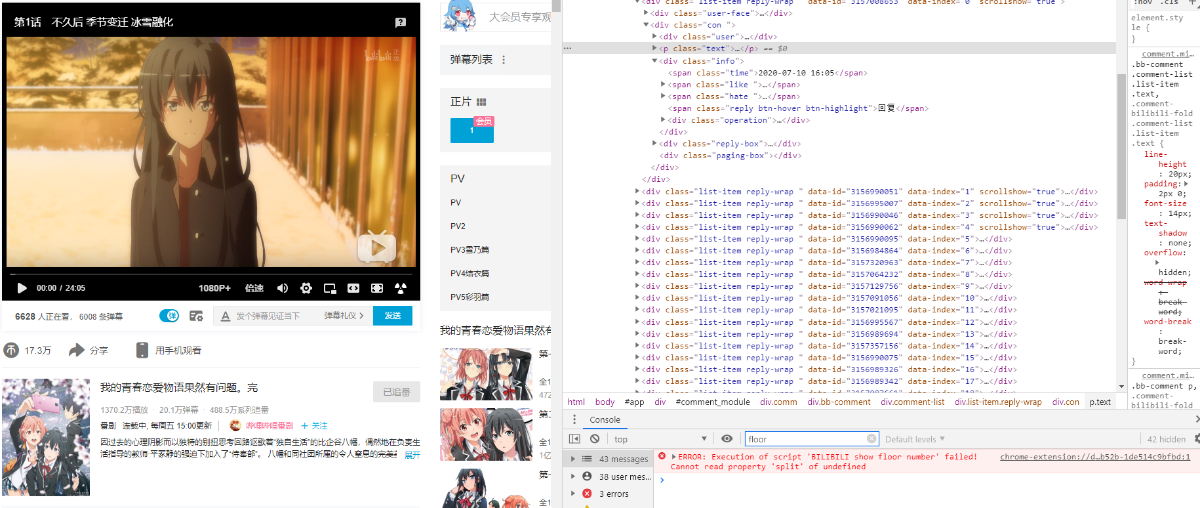Click the live expression eye icon

727,439
